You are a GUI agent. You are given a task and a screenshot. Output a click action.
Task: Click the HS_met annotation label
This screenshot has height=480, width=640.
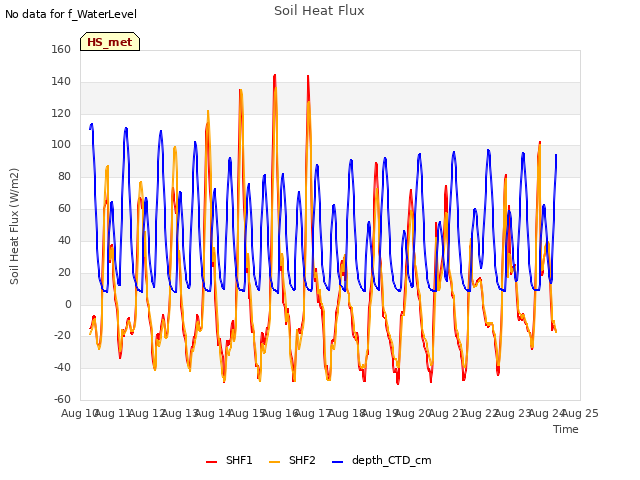110,42
